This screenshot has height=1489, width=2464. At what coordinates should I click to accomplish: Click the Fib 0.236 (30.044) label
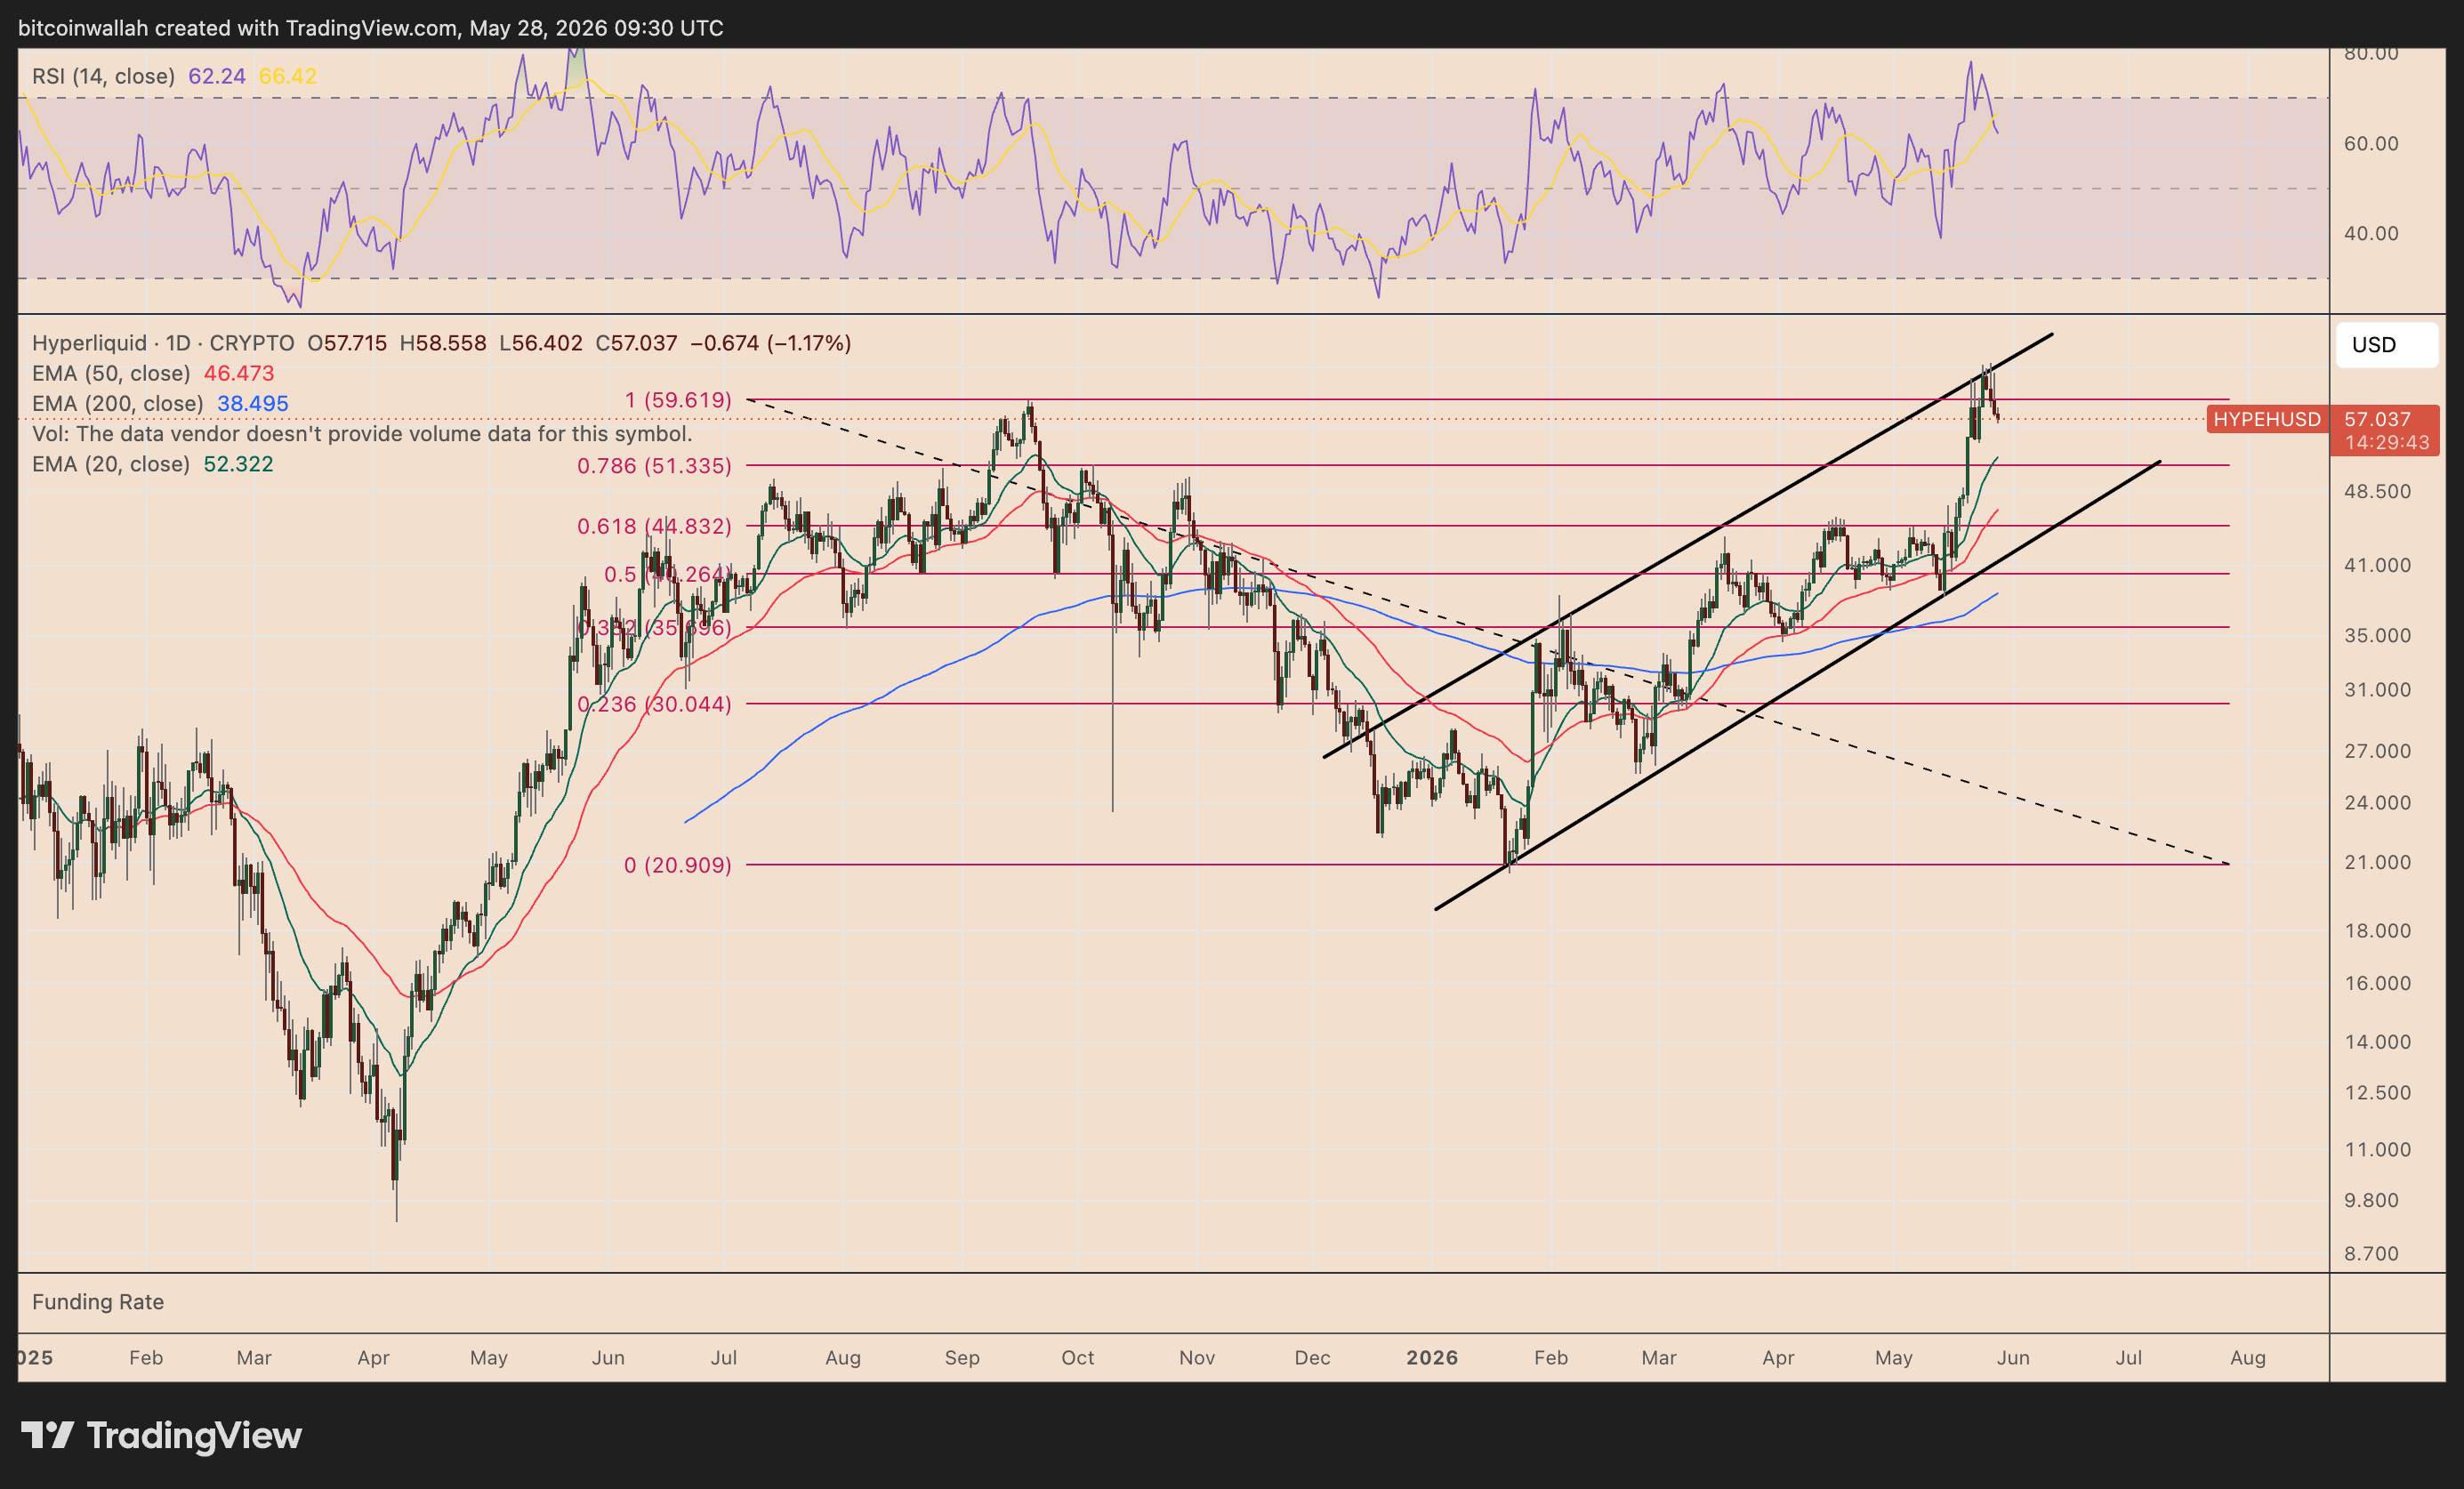[x=654, y=704]
